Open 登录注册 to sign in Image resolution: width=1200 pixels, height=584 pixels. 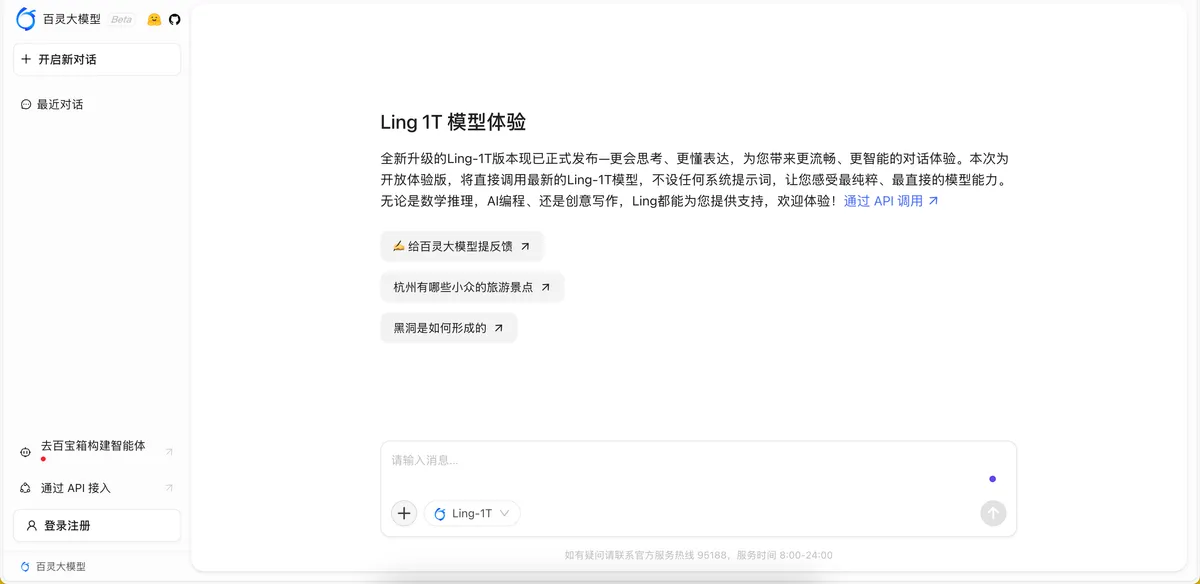coord(97,525)
